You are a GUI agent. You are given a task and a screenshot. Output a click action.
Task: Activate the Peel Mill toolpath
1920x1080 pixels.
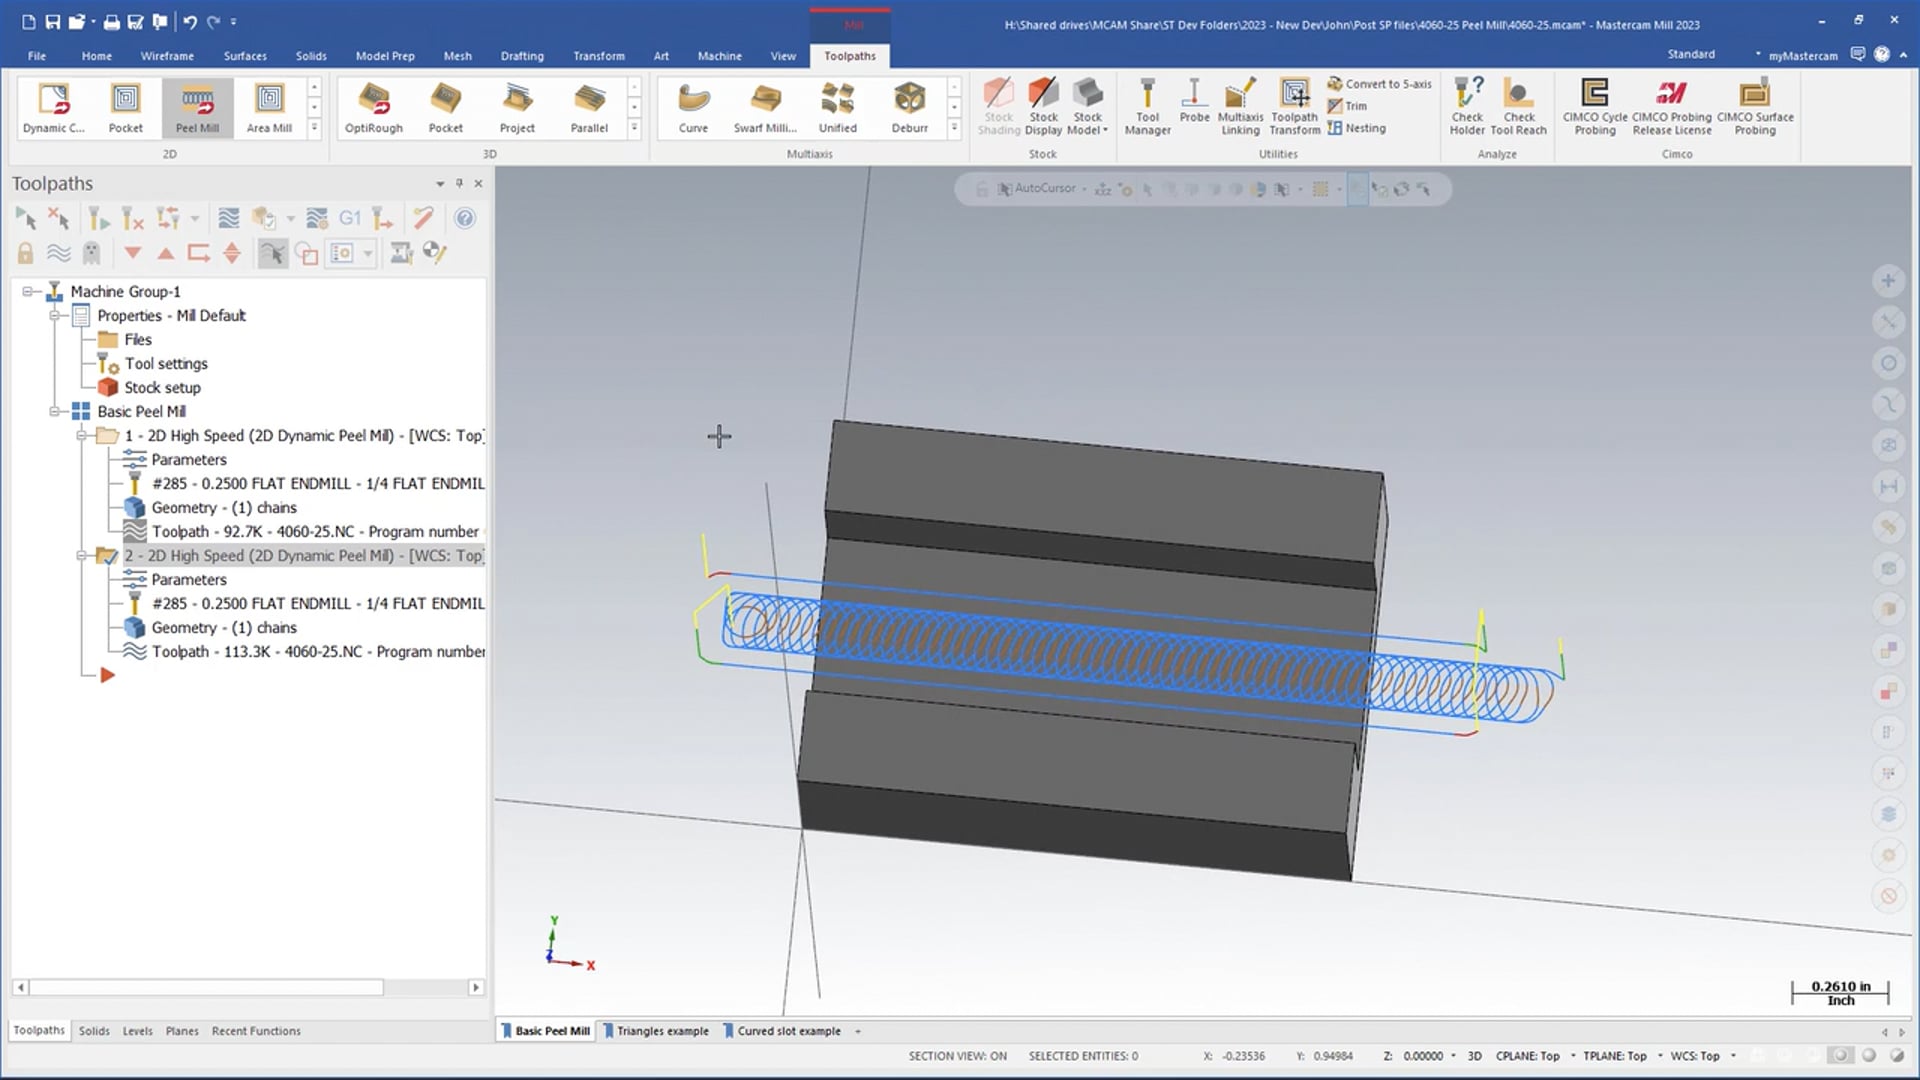point(197,107)
